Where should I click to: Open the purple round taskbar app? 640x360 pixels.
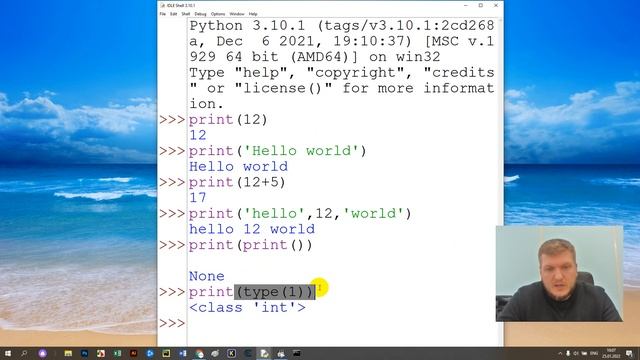tap(43, 353)
